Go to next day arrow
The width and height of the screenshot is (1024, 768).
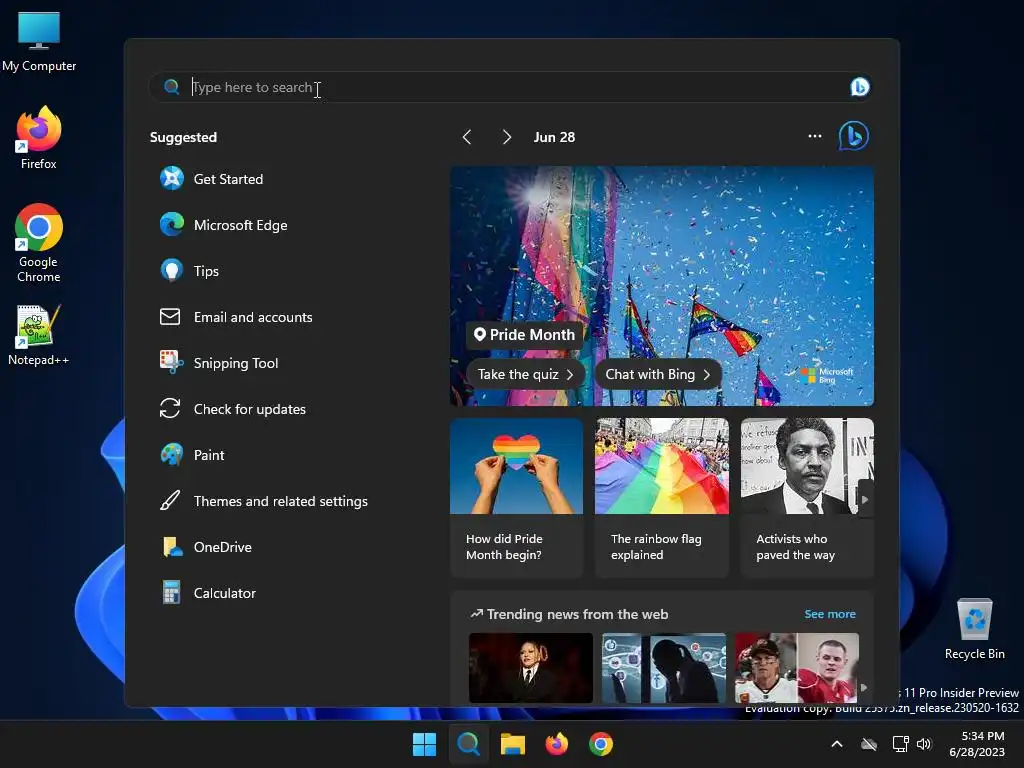507,136
